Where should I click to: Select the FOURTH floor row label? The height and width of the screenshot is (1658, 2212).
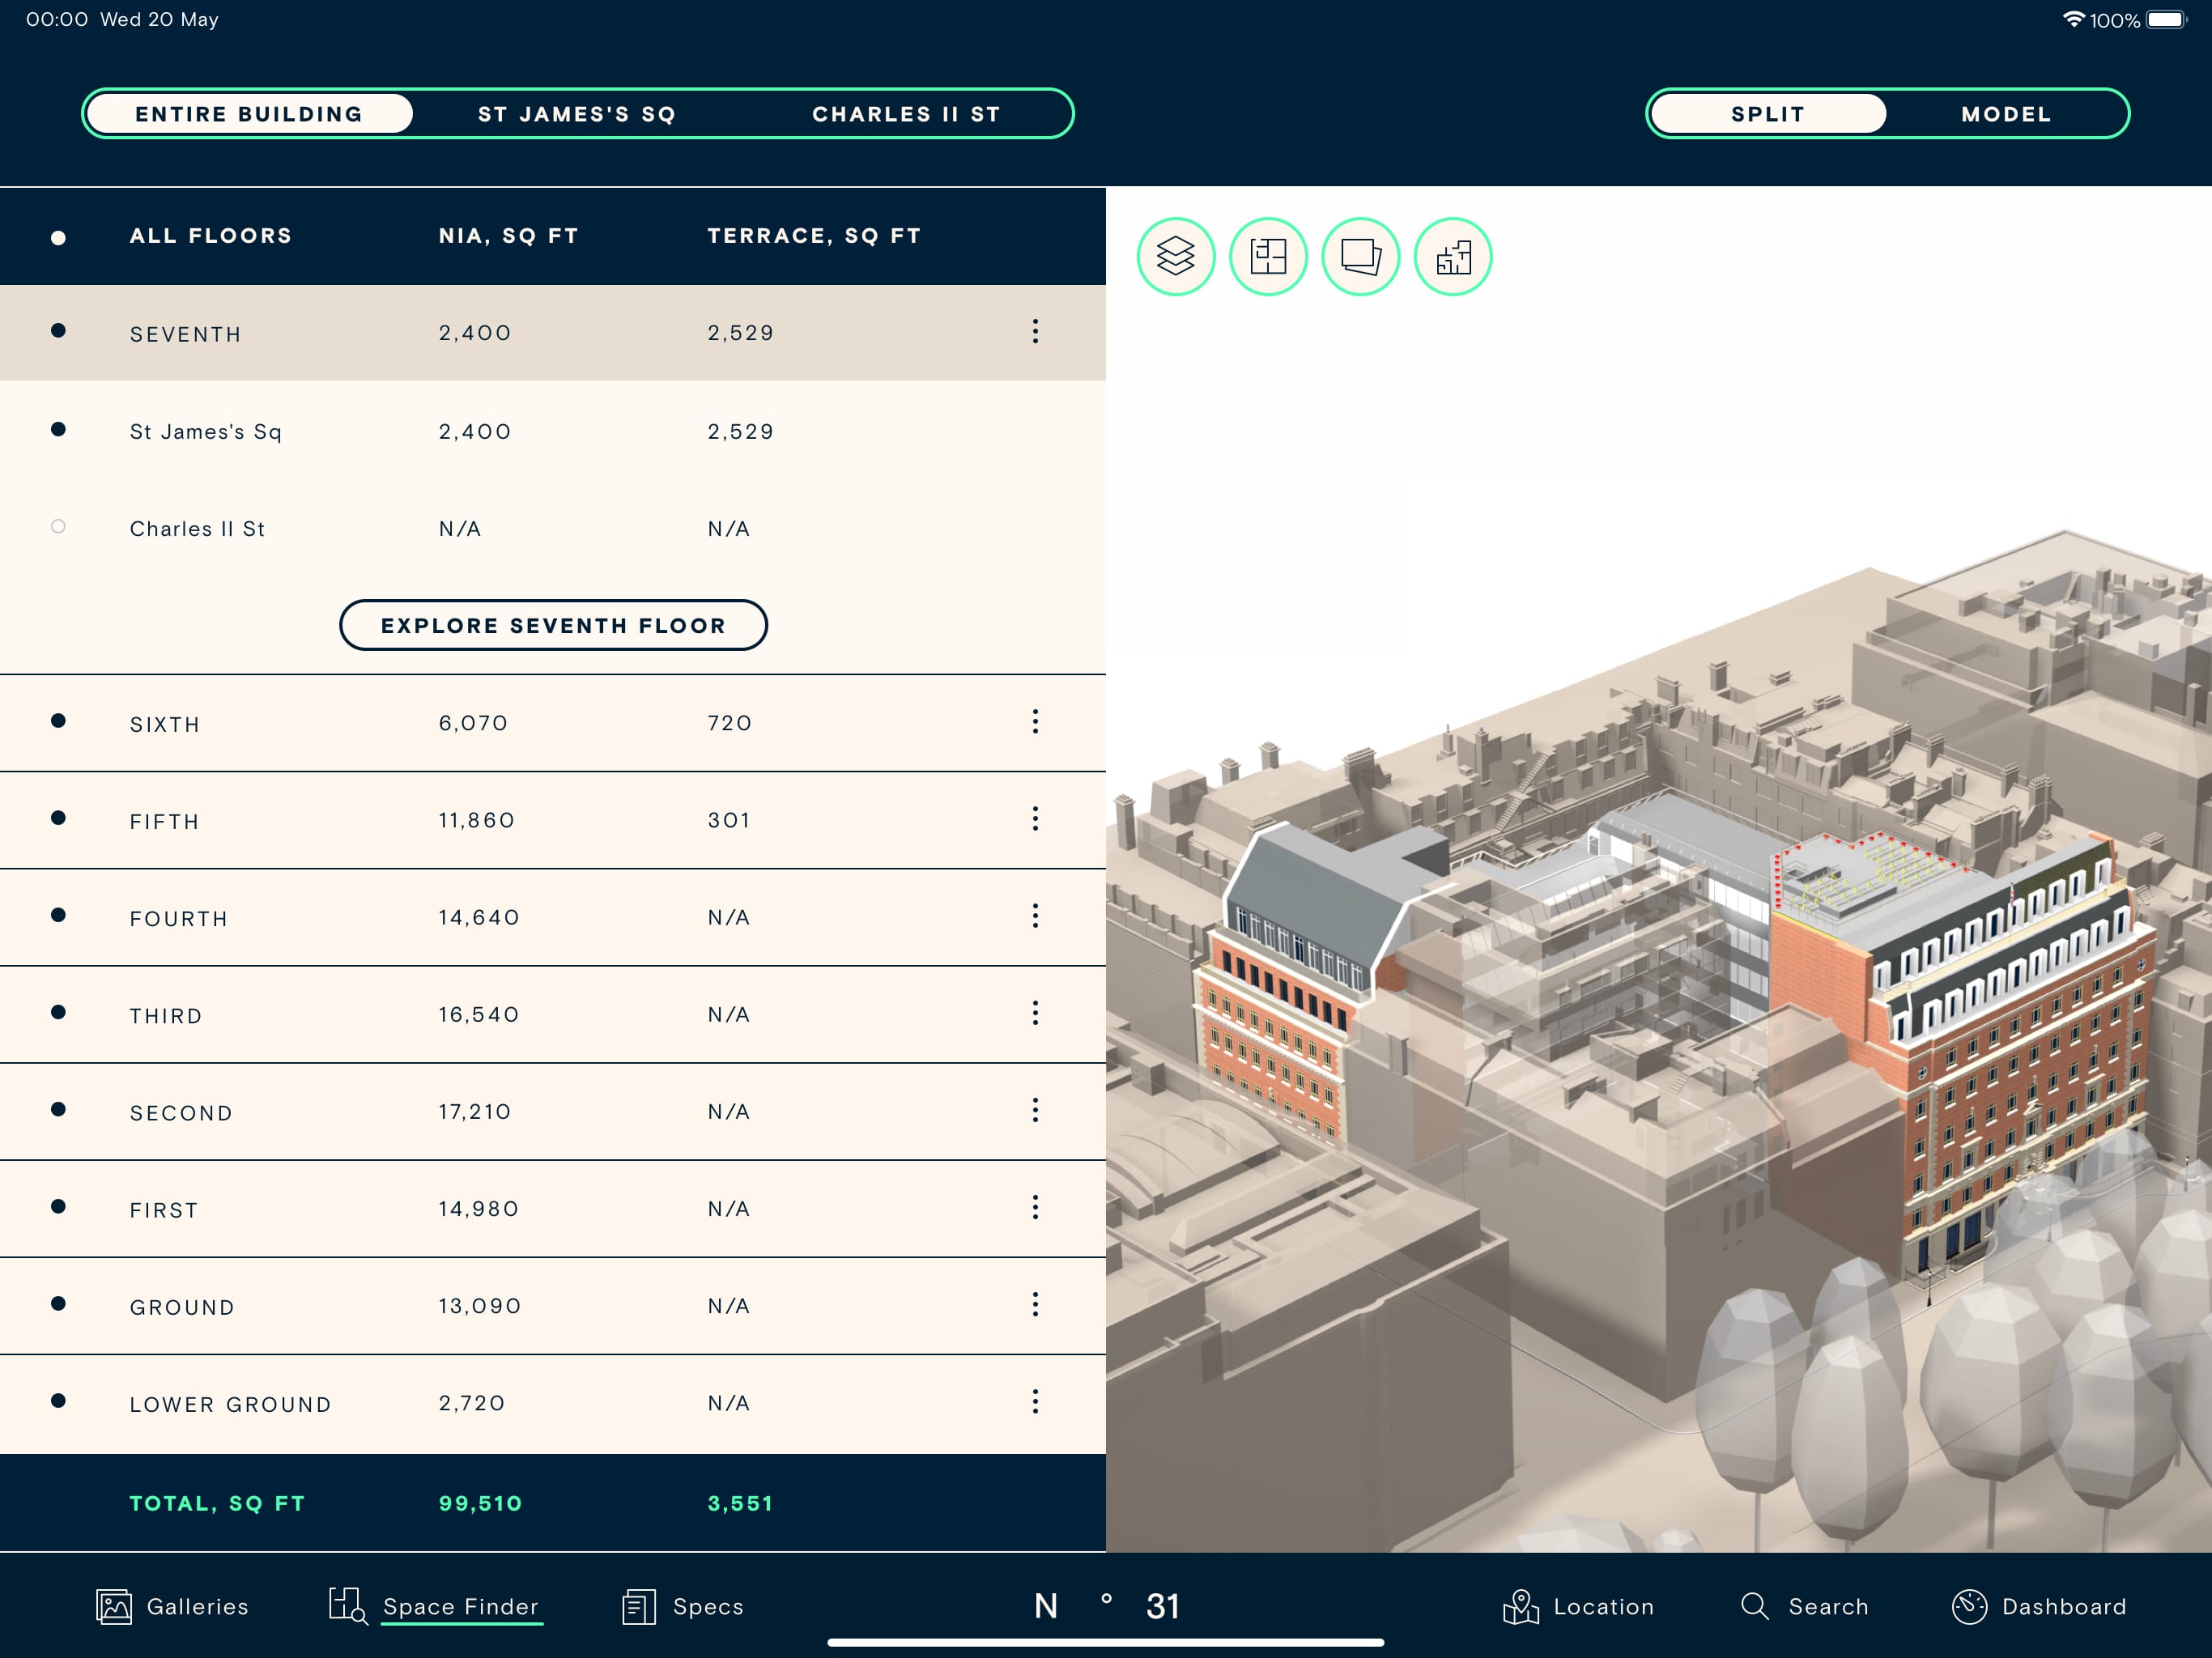click(179, 918)
